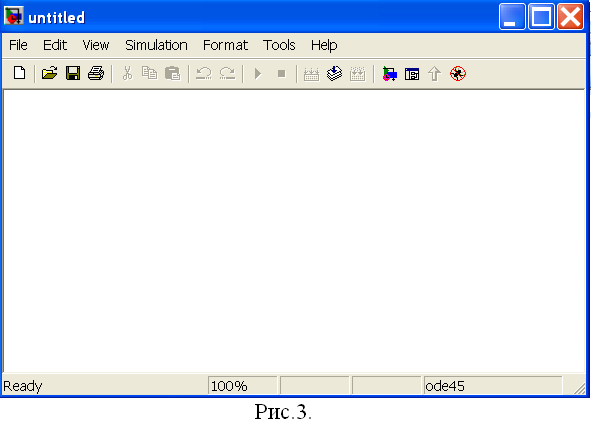
Task: Click the Ready status text
Action: [x=23, y=386]
